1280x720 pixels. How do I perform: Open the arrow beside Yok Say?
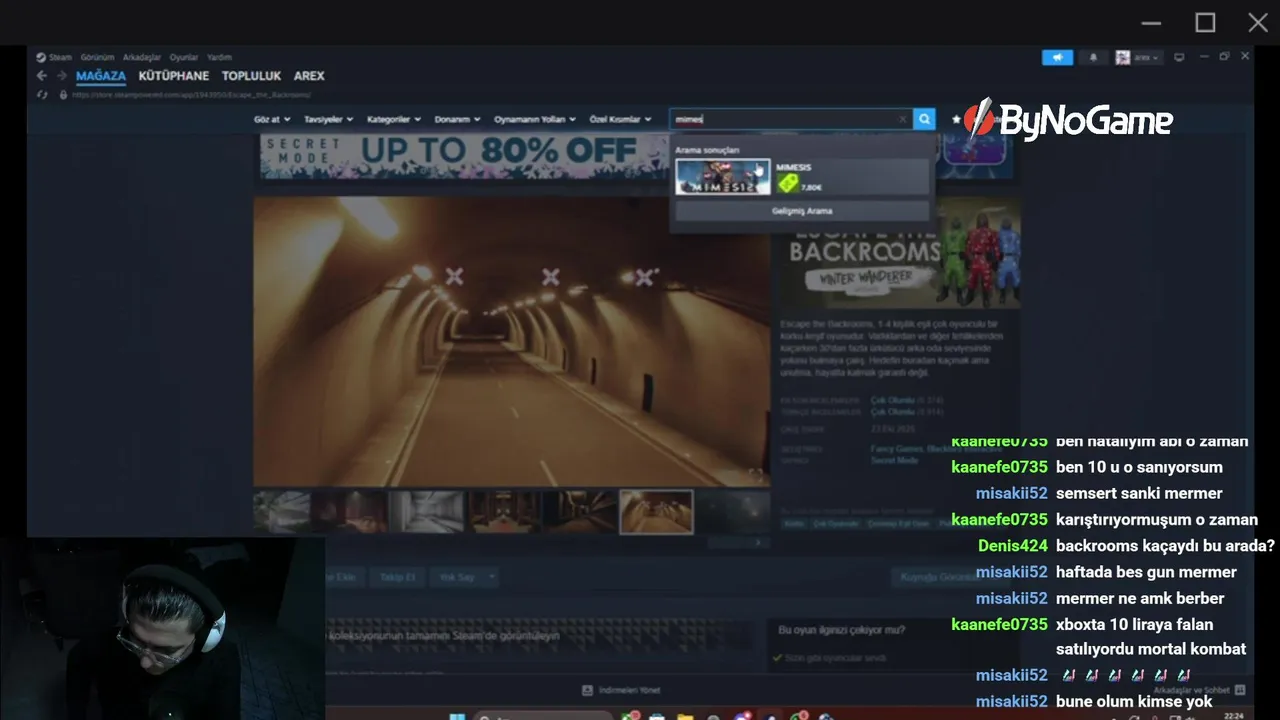pyautogui.click(x=491, y=577)
